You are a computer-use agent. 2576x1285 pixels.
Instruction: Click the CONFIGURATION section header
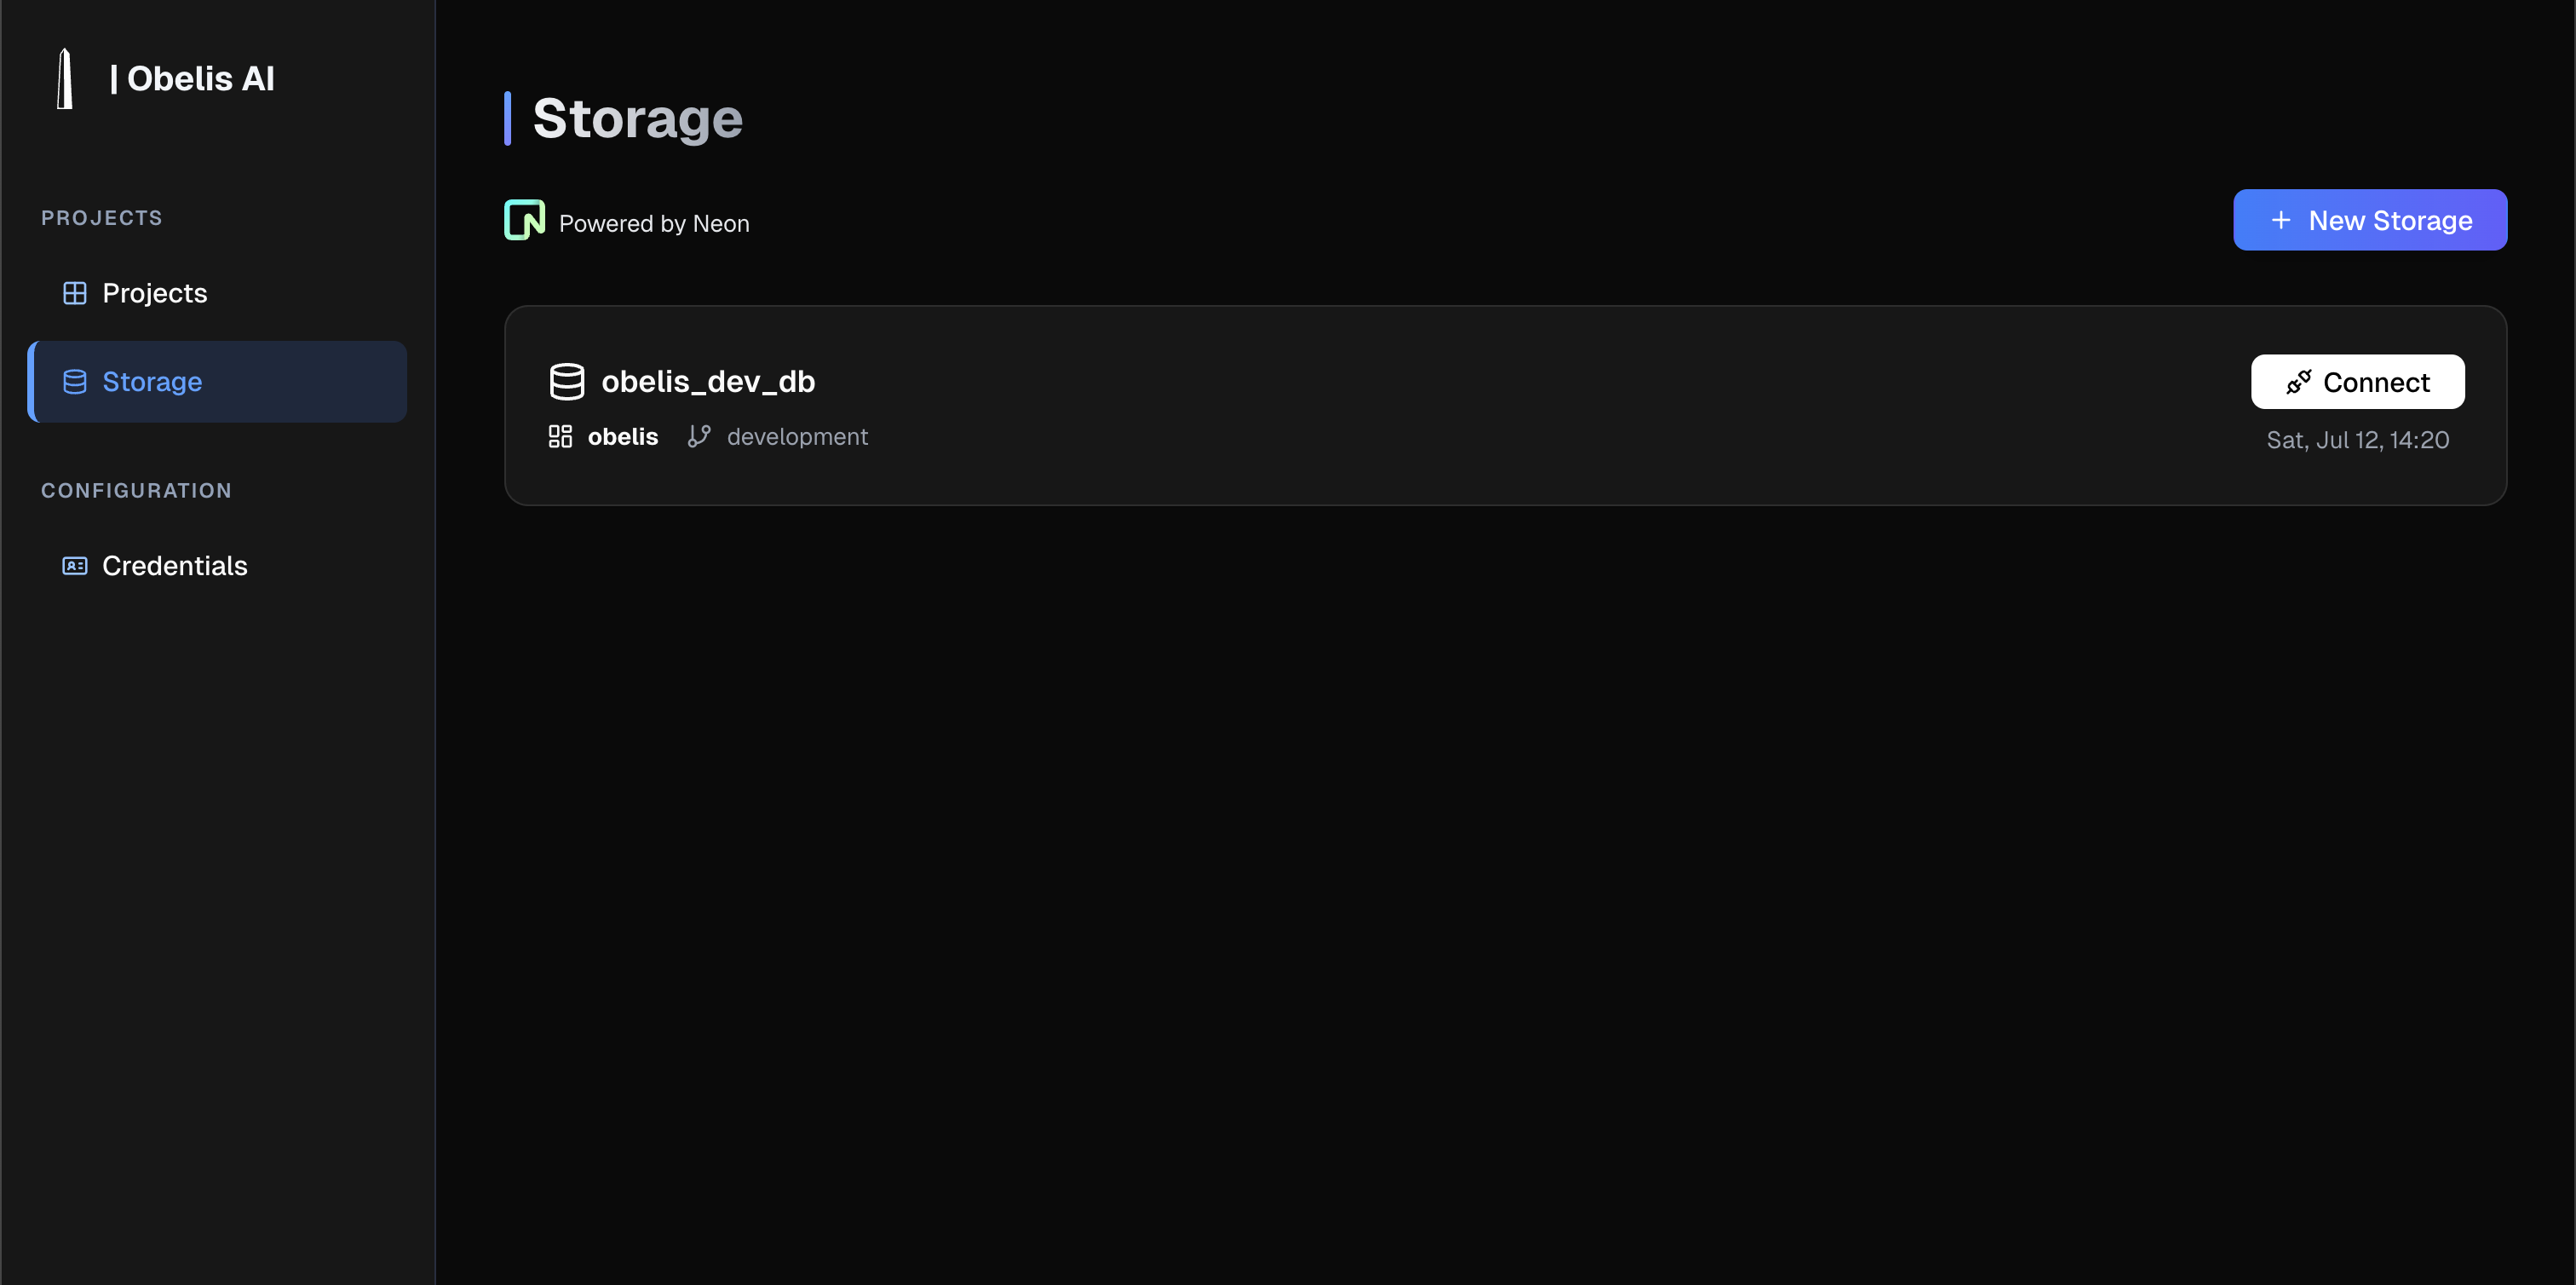(x=136, y=491)
